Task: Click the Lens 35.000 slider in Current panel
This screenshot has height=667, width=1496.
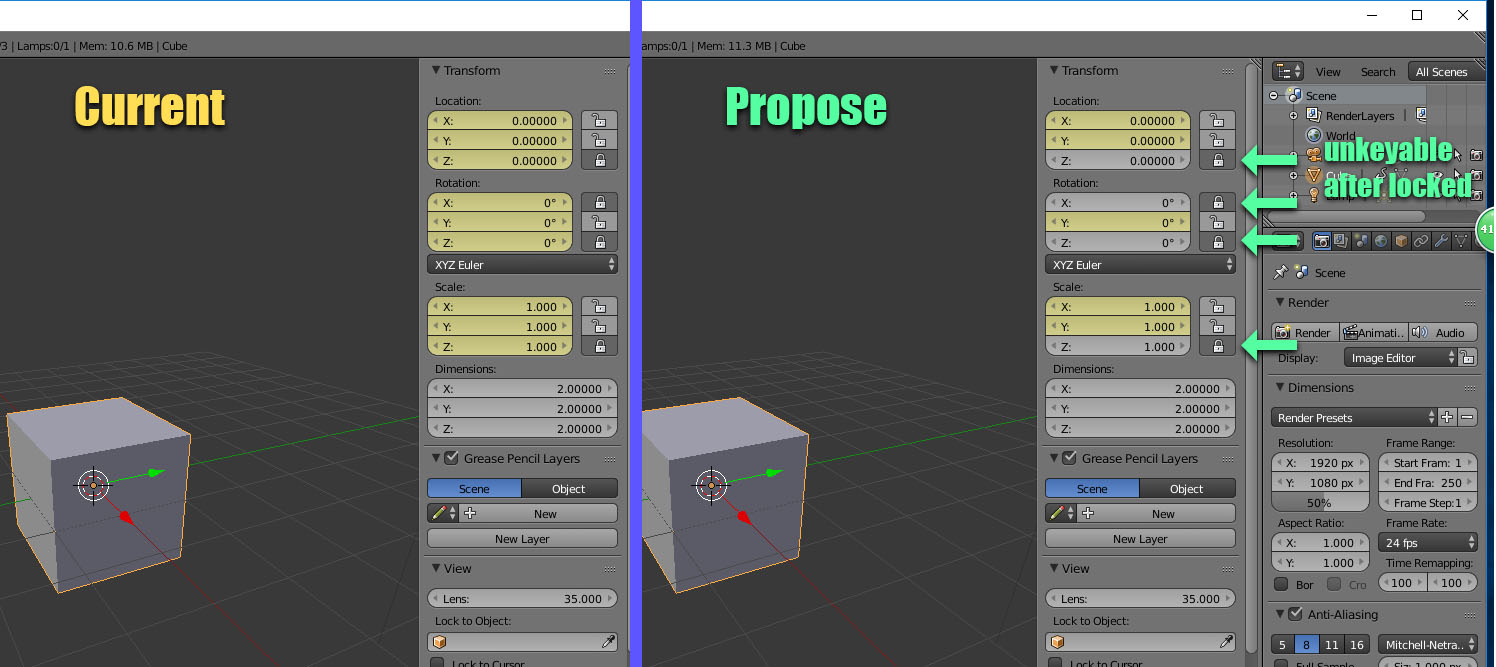Action: (522, 599)
